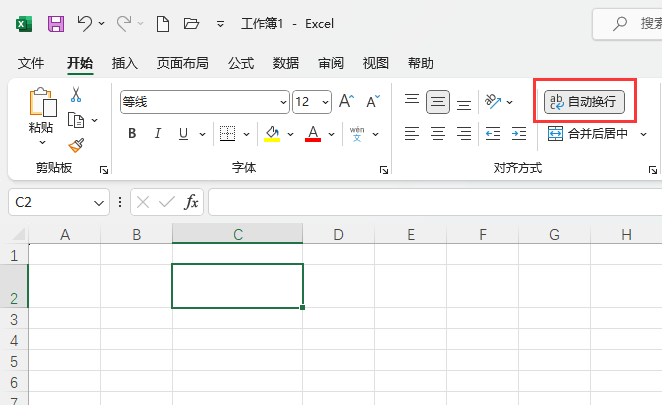662x405 pixels.
Task: Switch to the 视图 tab
Action: [376, 63]
